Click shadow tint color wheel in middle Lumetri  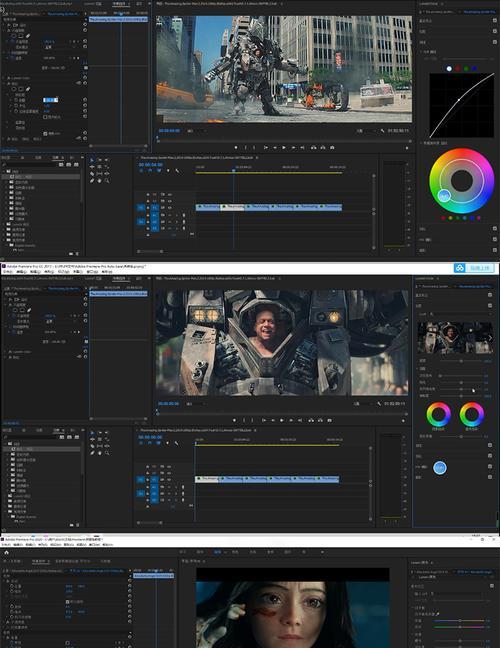click(438, 414)
